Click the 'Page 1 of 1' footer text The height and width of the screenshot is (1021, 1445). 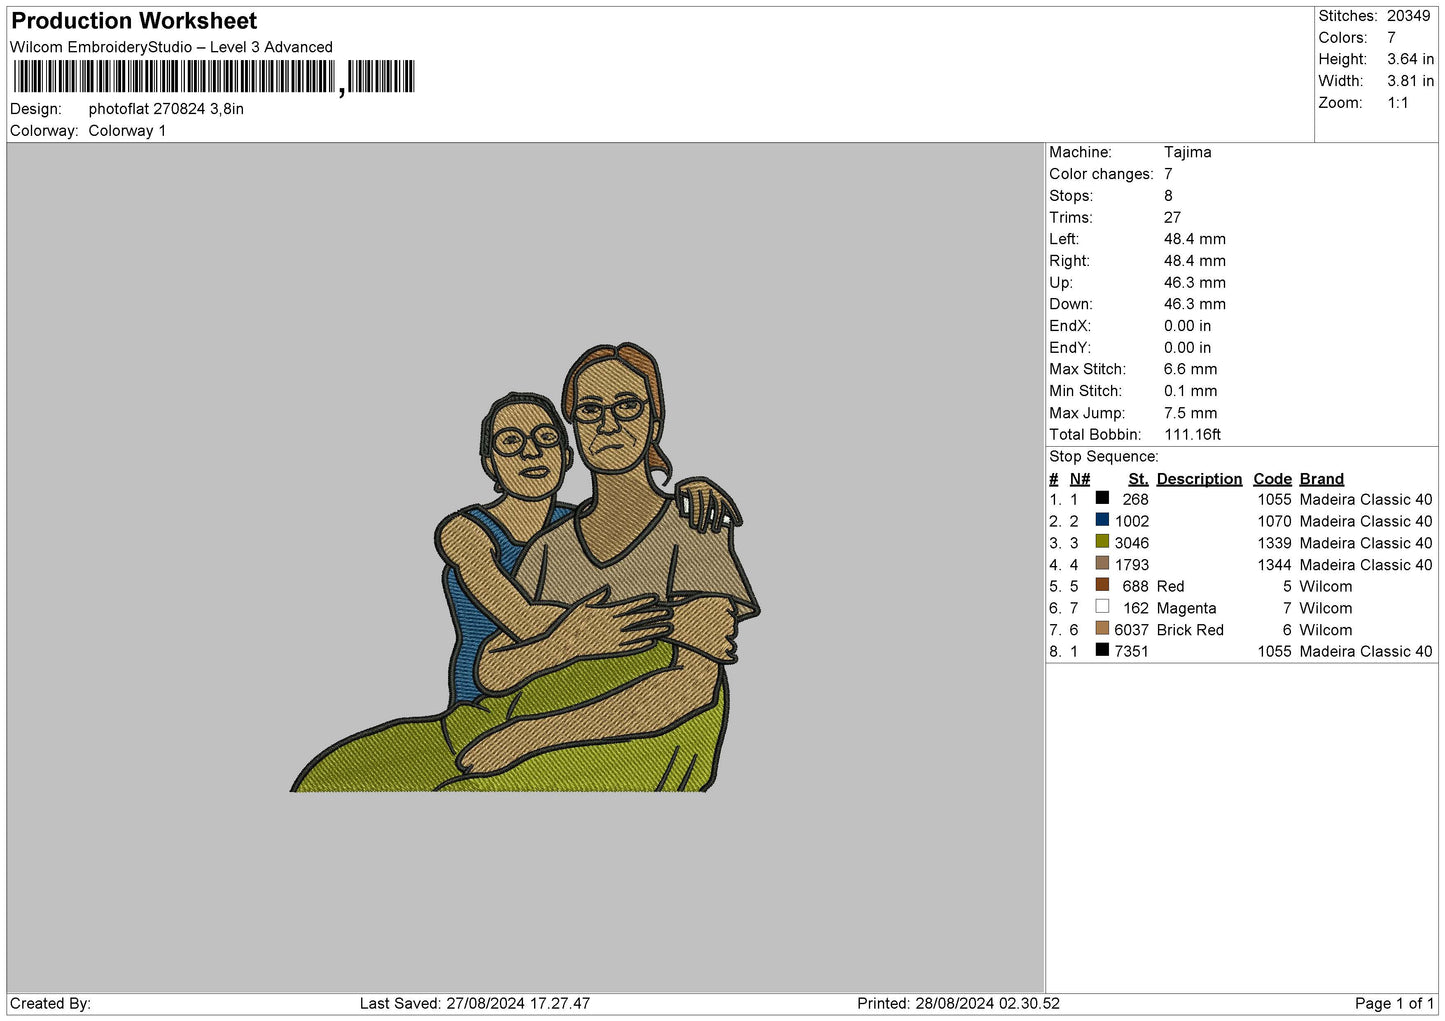click(1395, 1004)
